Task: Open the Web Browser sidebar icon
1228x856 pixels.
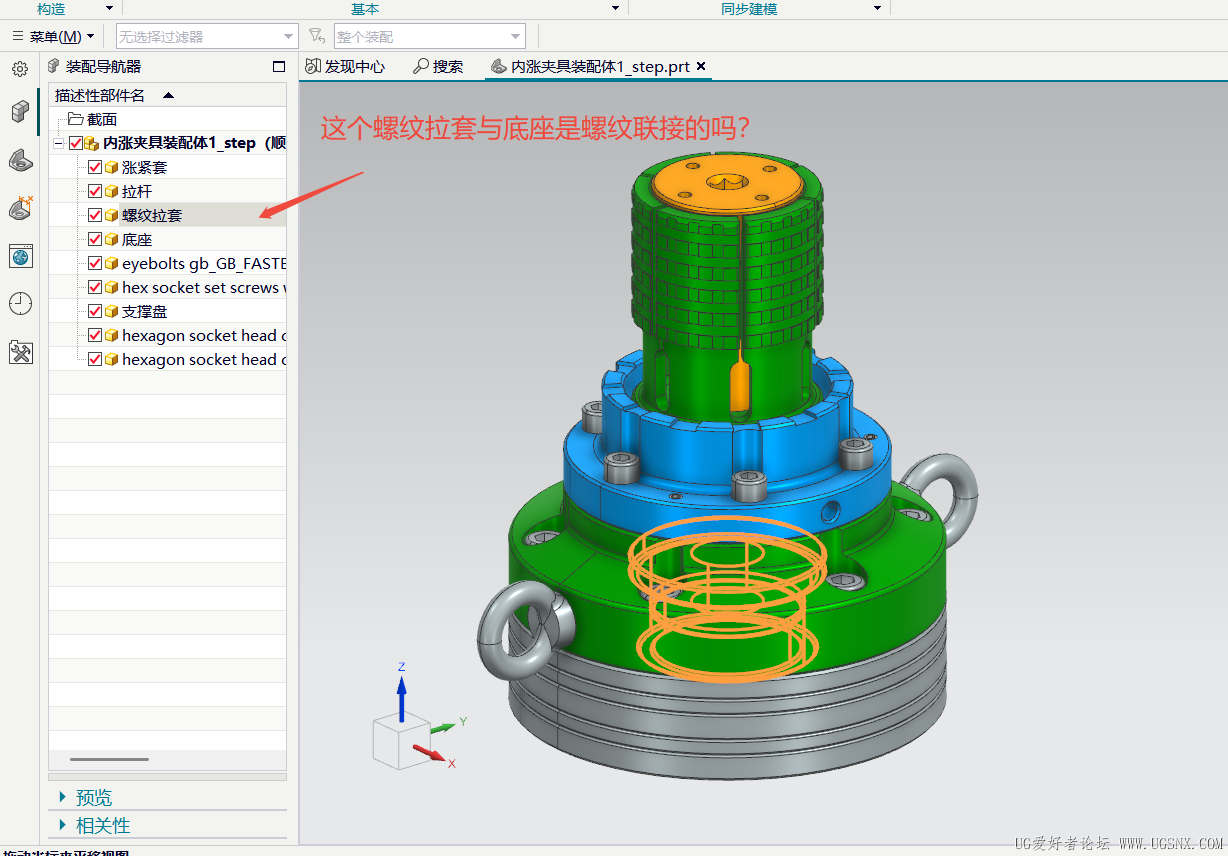Action: click(x=21, y=256)
